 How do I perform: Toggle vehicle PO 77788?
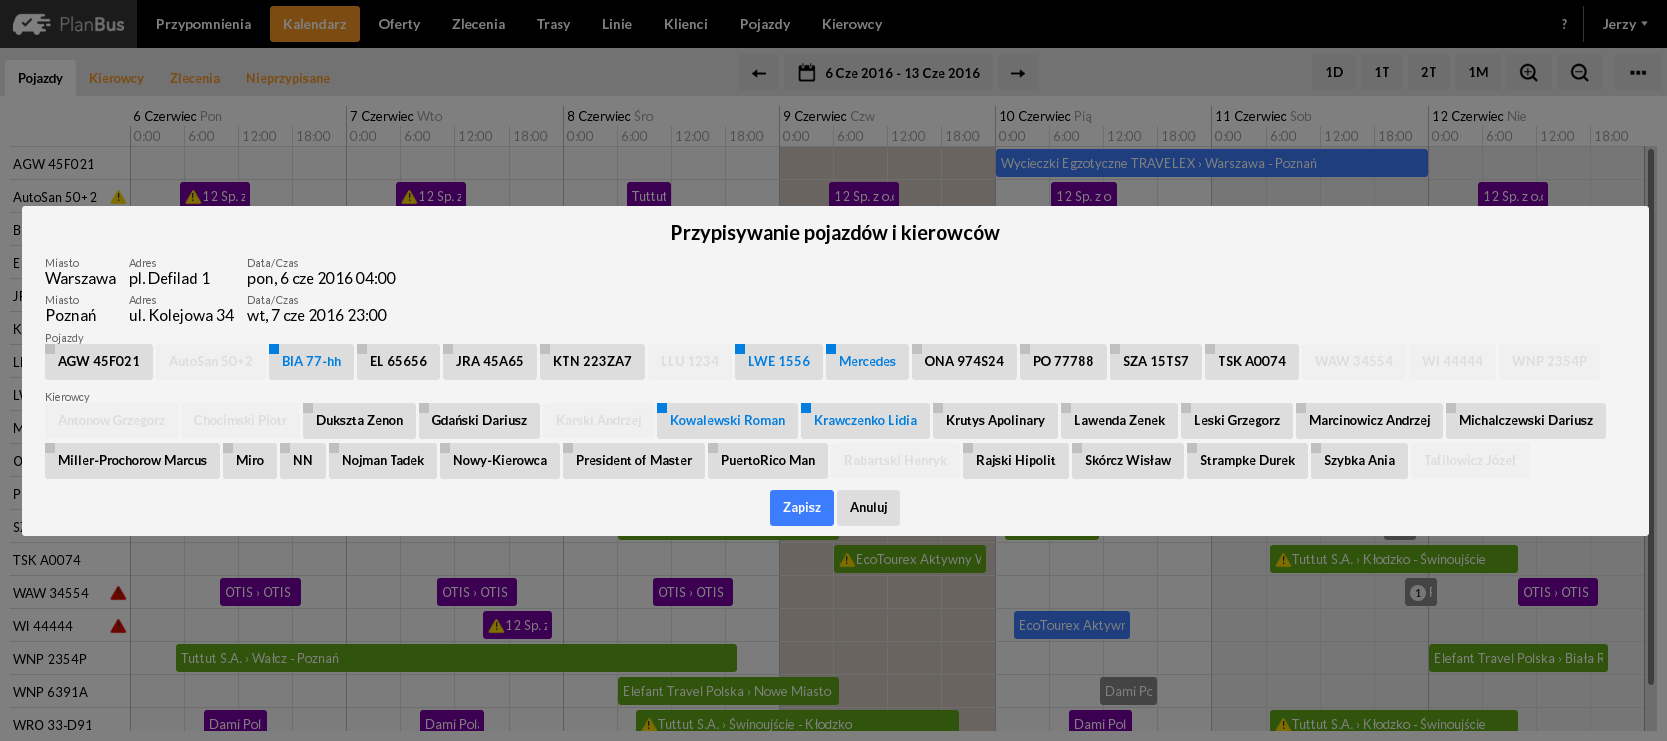[1063, 362]
